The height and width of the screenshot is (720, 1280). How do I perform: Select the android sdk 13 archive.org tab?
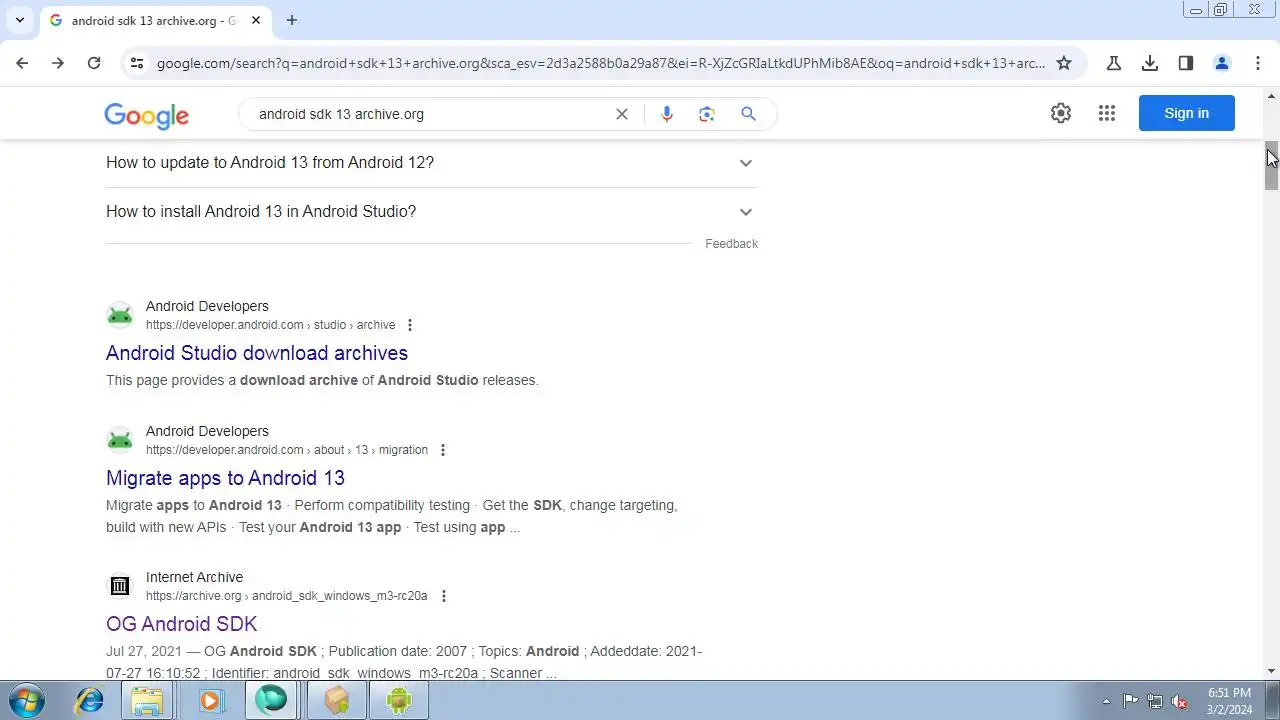[153, 20]
